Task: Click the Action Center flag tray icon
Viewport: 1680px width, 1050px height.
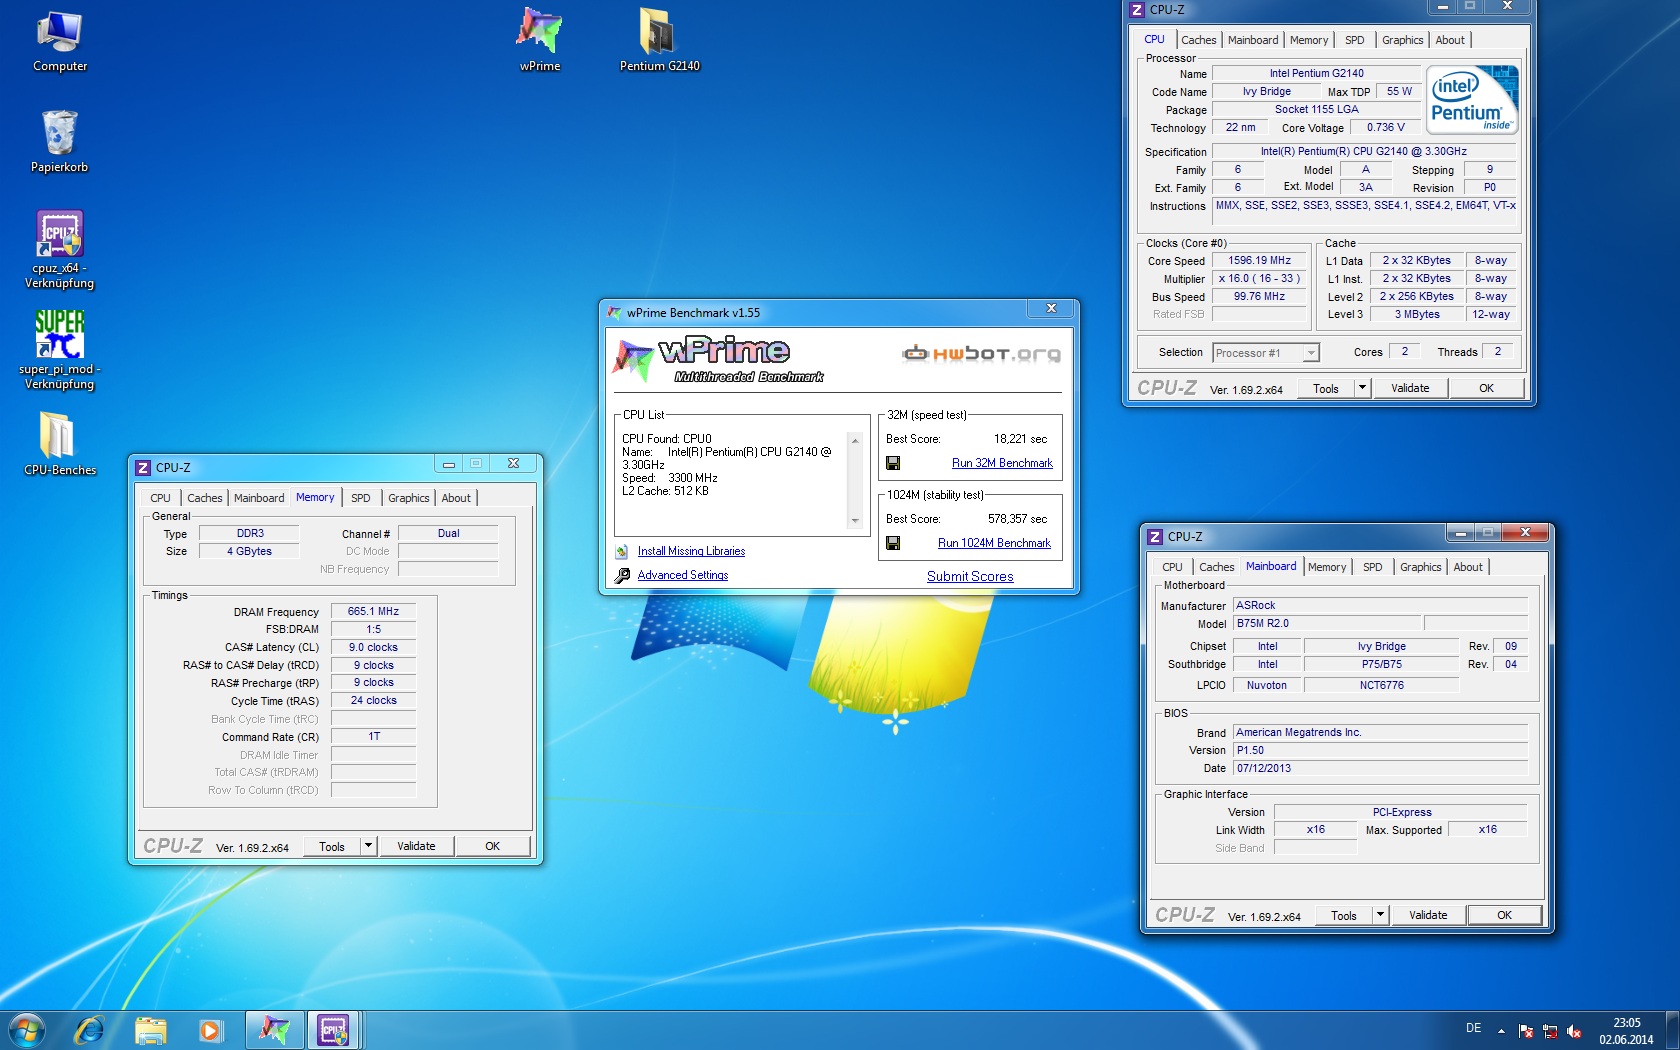Action: click(1526, 1030)
